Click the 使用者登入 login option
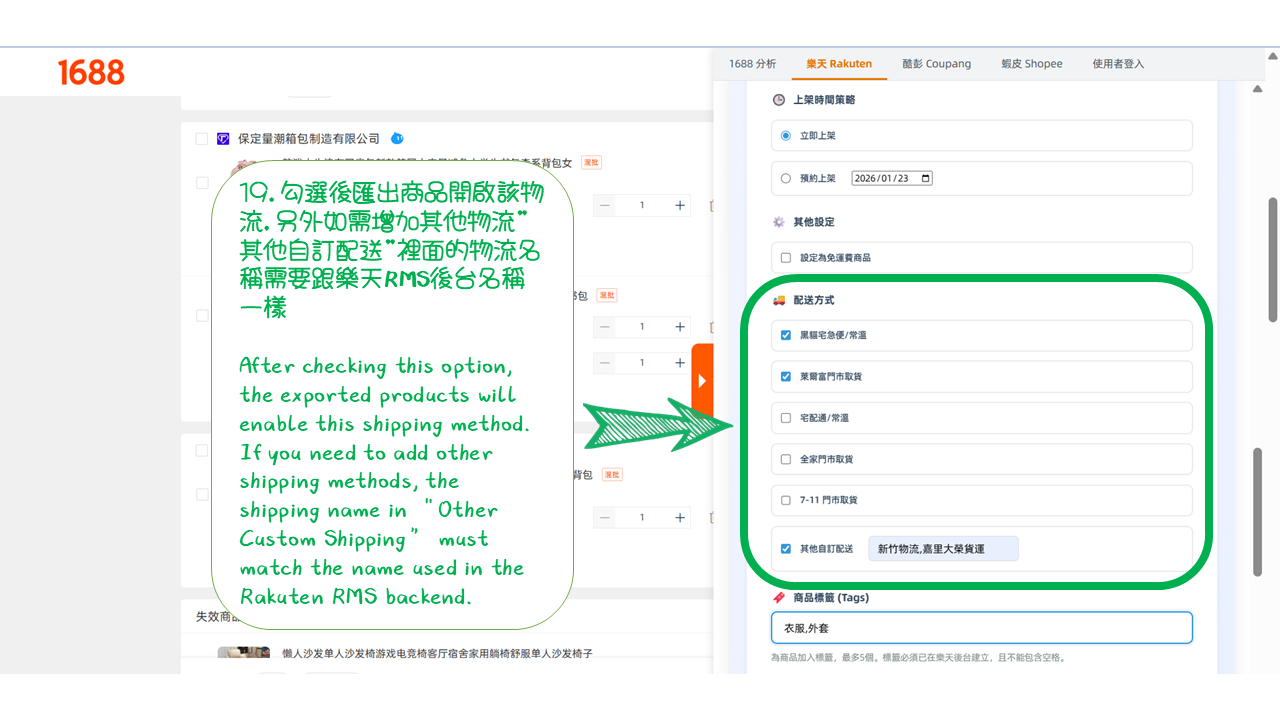The height and width of the screenshot is (720, 1280). tap(1117, 63)
